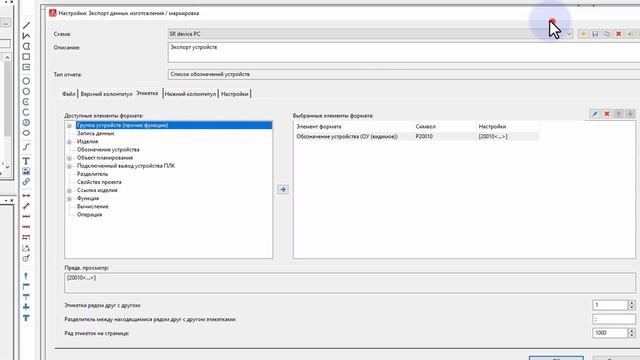Click the Delete scheme red X icon
640x360 pixels.
click(619, 34)
